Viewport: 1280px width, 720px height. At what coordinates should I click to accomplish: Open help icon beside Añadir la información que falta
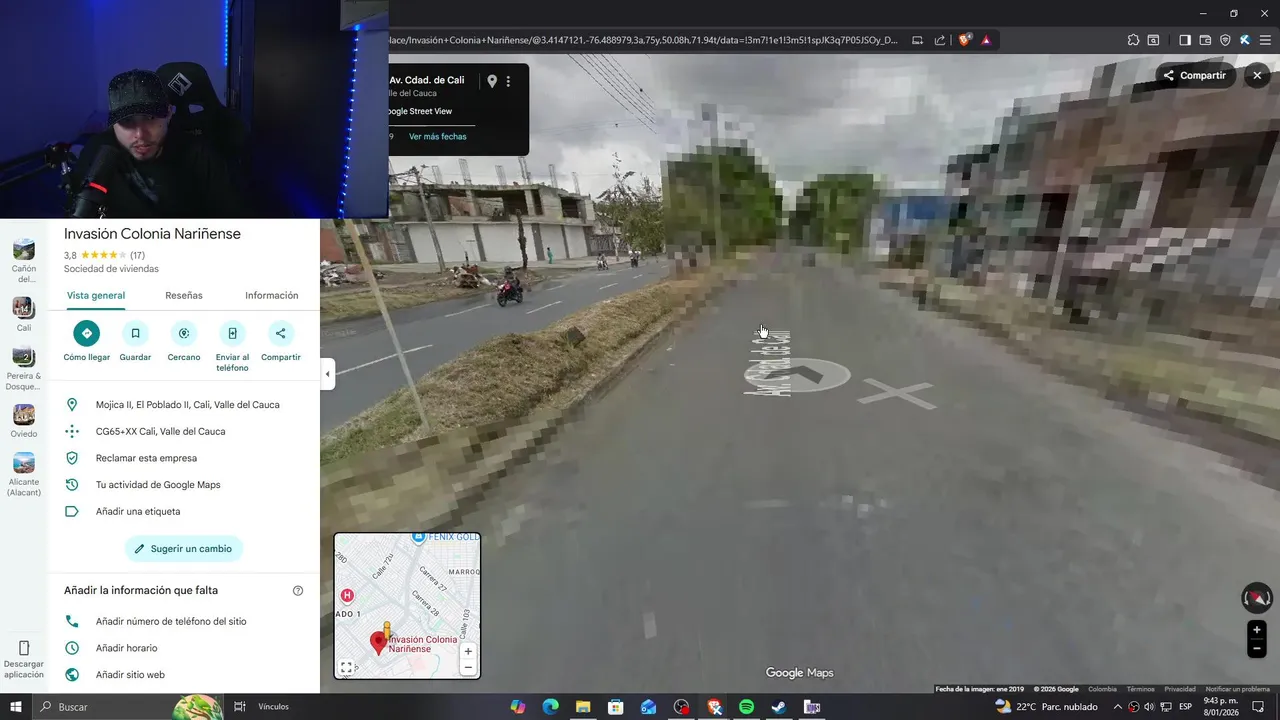click(297, 591)
